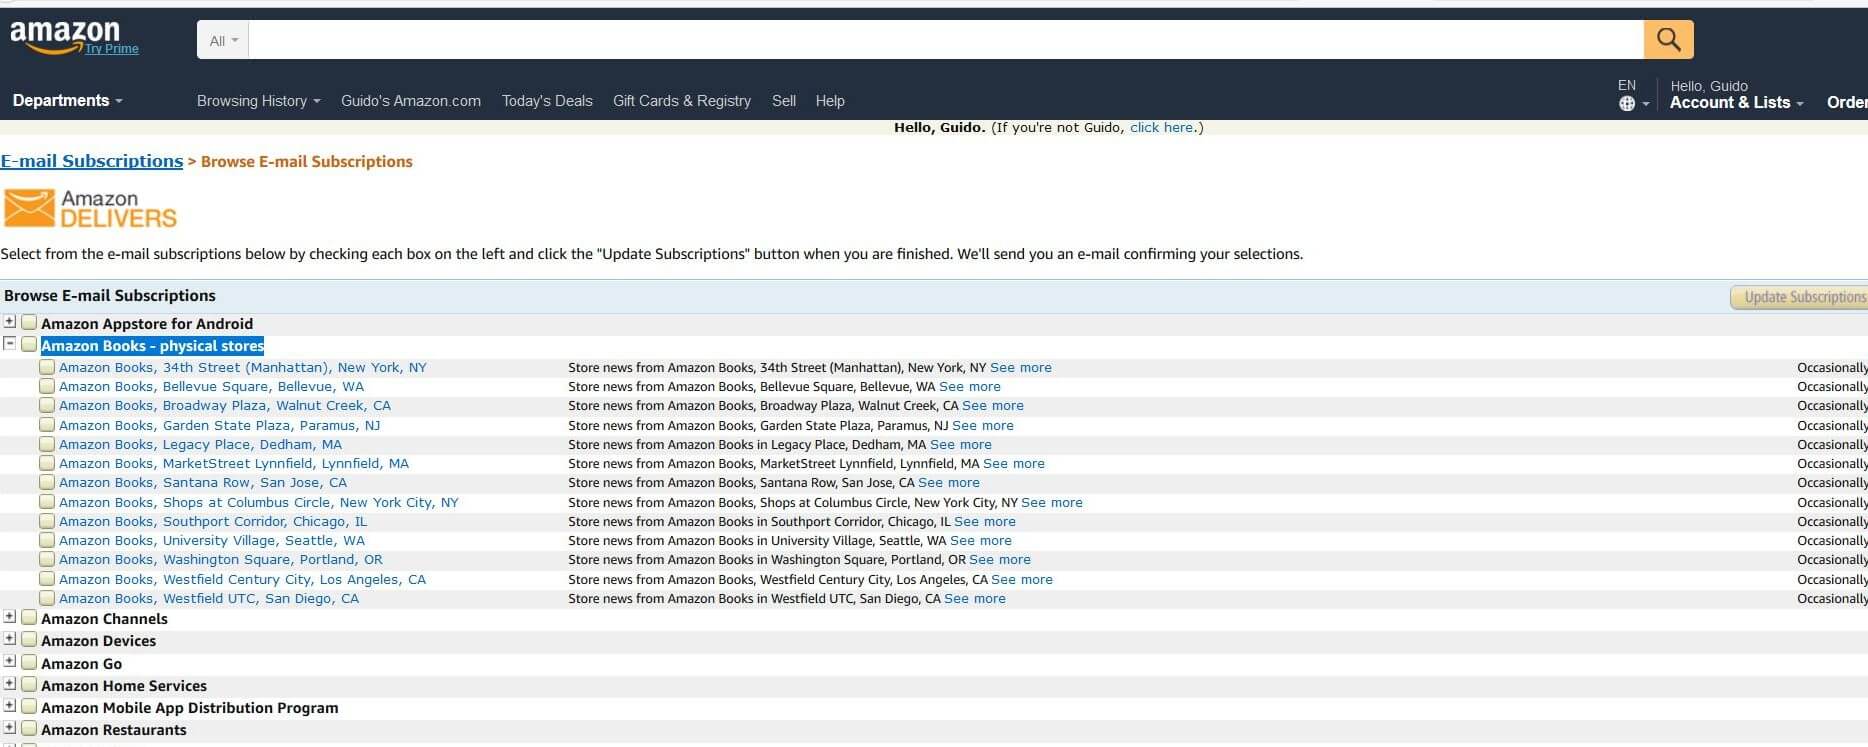Viewport: 1868px width, 747px height.
Task: Click the Try Prime link
Action: (112, 48)
